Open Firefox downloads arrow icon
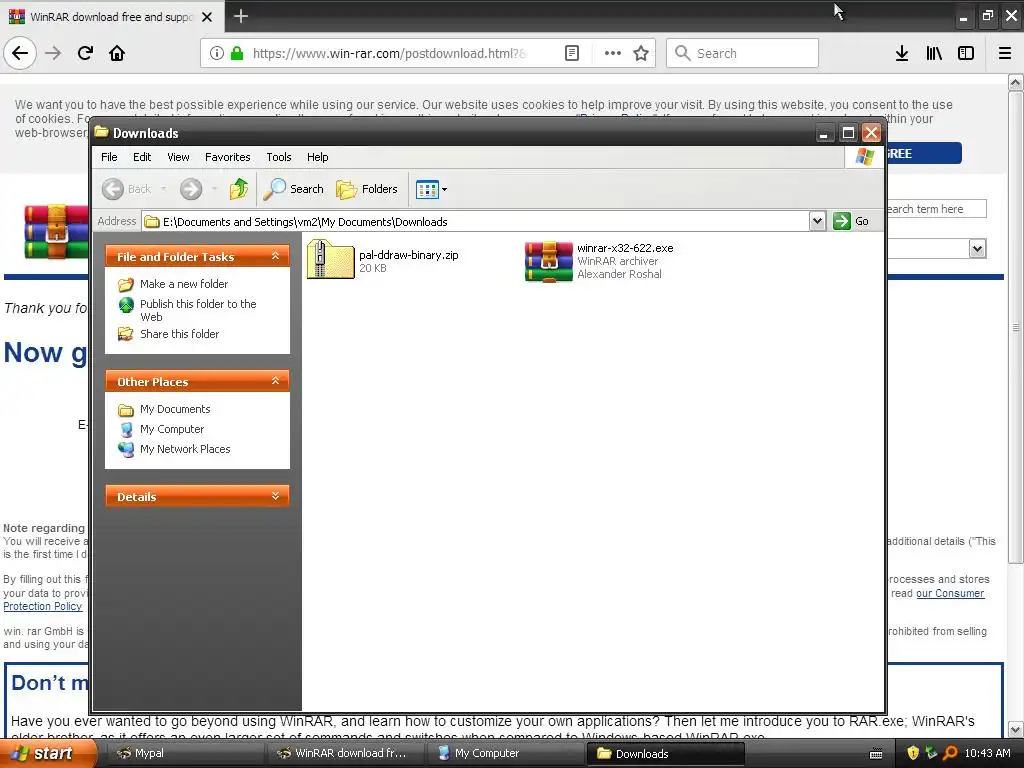1024x768 pixels. pyautogui.click(x=902, y=53)
